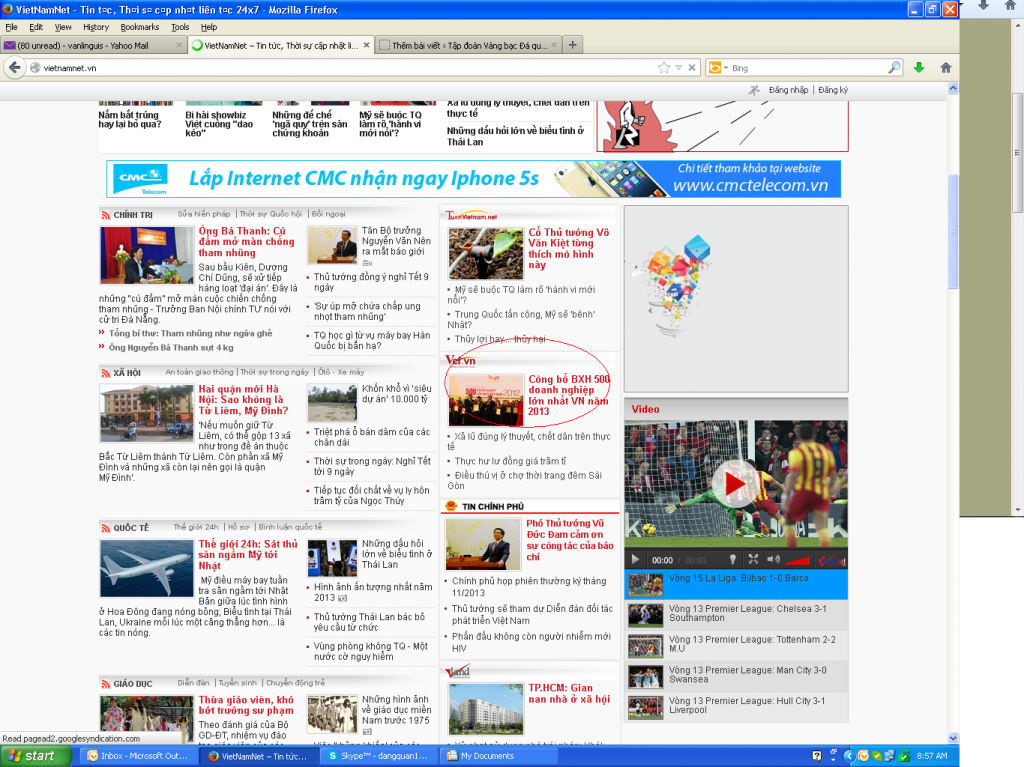Open My Documents from the taskbar

coord(500,756)
